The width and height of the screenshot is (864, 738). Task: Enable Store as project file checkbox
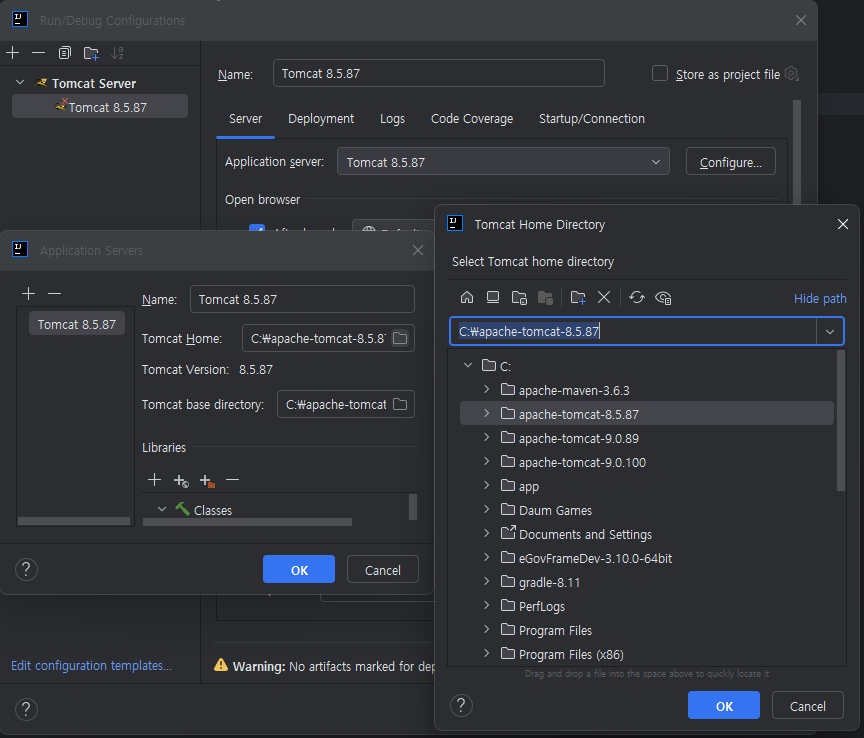pos(660,73)
